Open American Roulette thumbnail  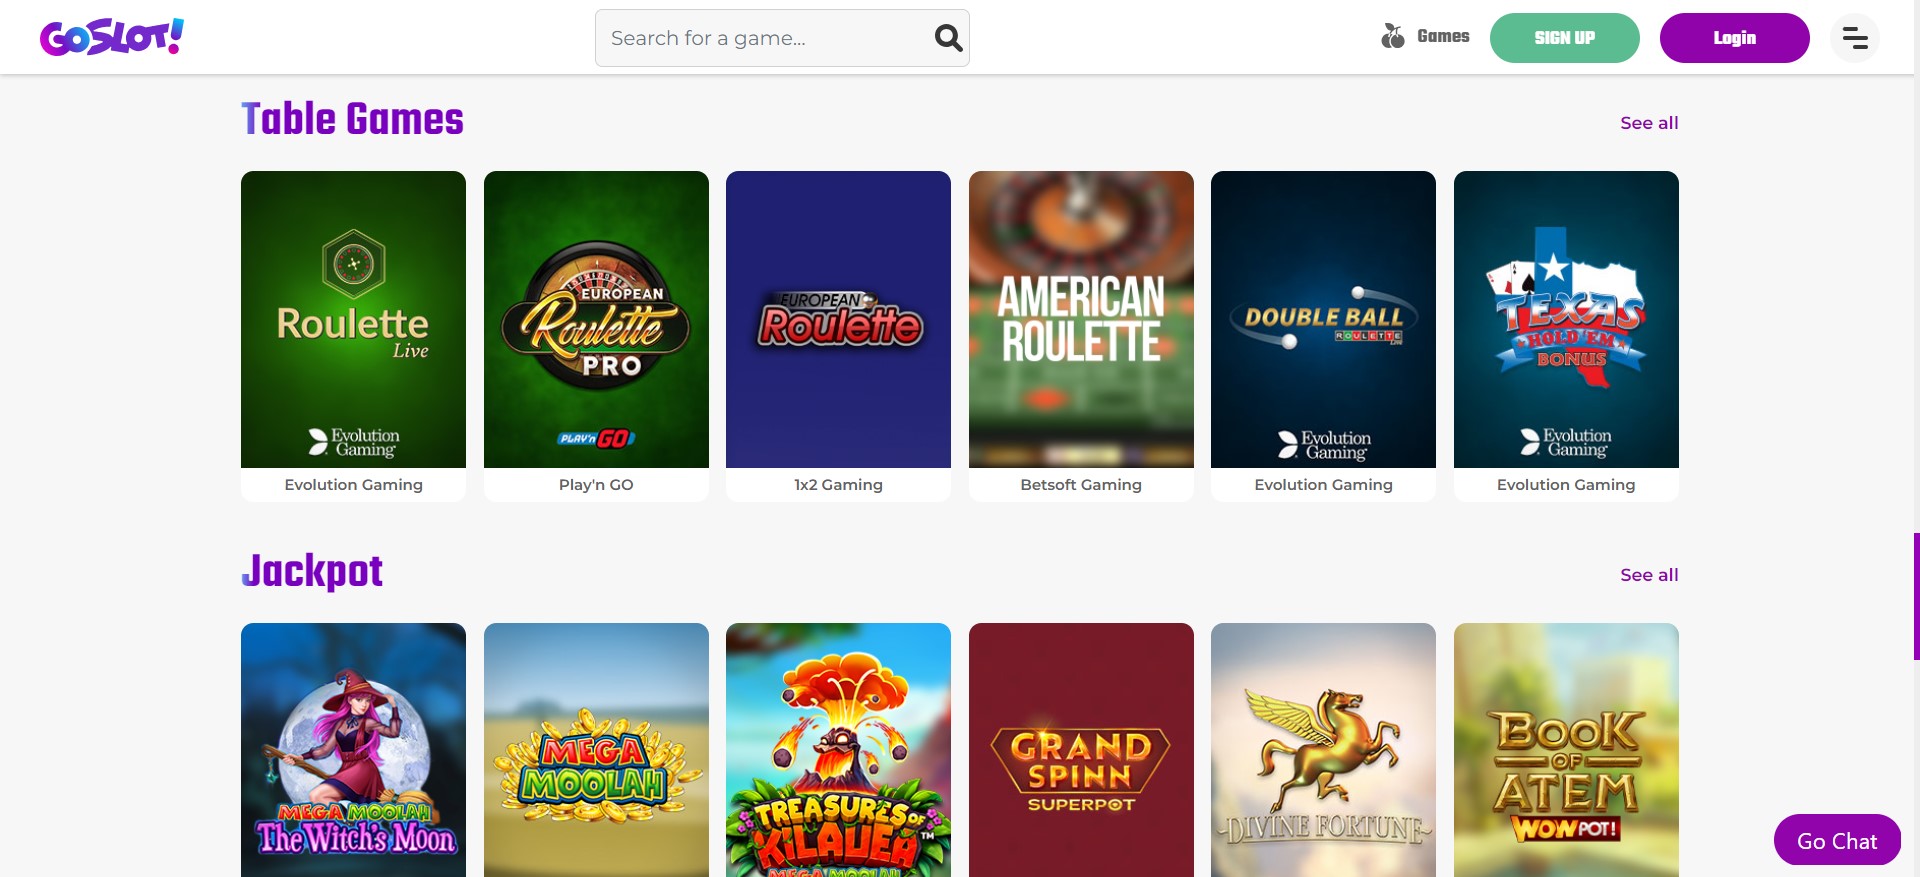click(1081, 319)
